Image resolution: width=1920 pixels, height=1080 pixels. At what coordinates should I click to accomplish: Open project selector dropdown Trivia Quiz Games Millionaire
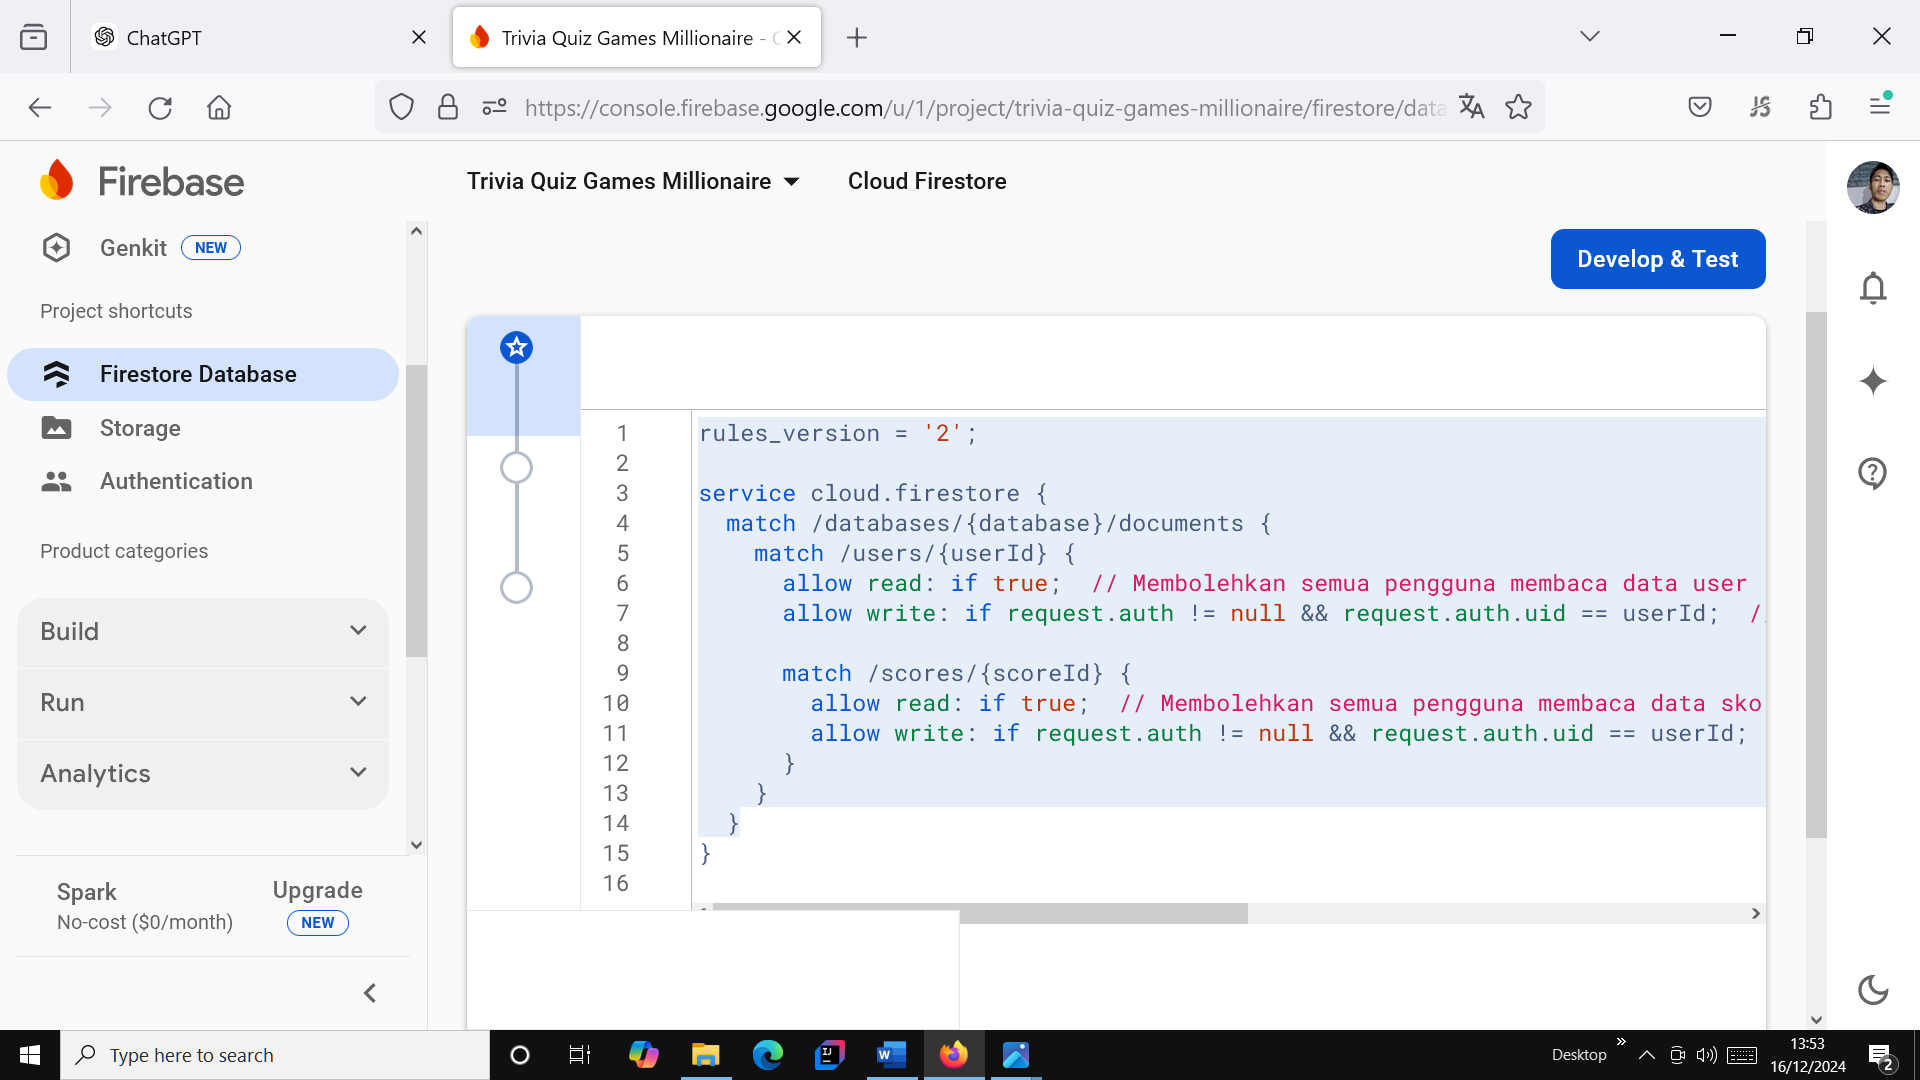click(633, 181)
